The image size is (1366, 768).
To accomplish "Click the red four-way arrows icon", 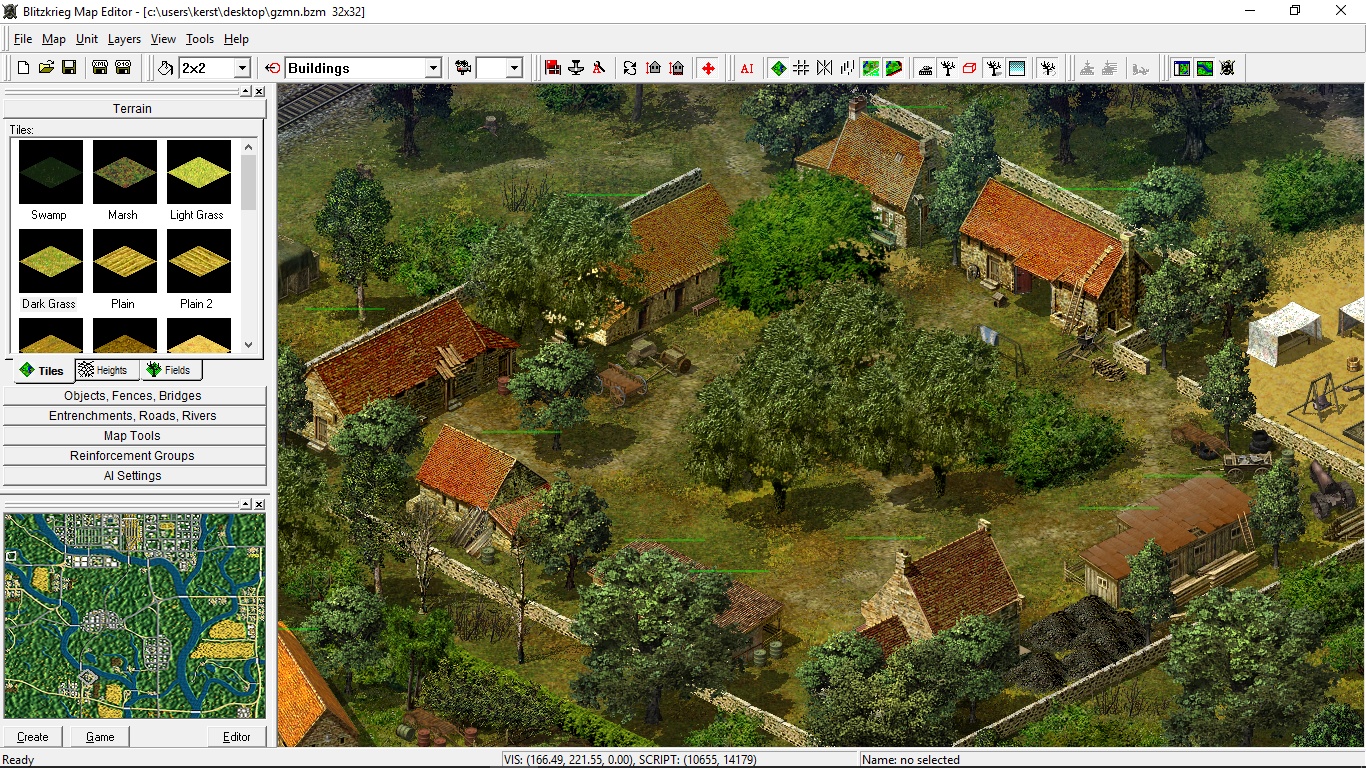I will click(x=708, y=68).
